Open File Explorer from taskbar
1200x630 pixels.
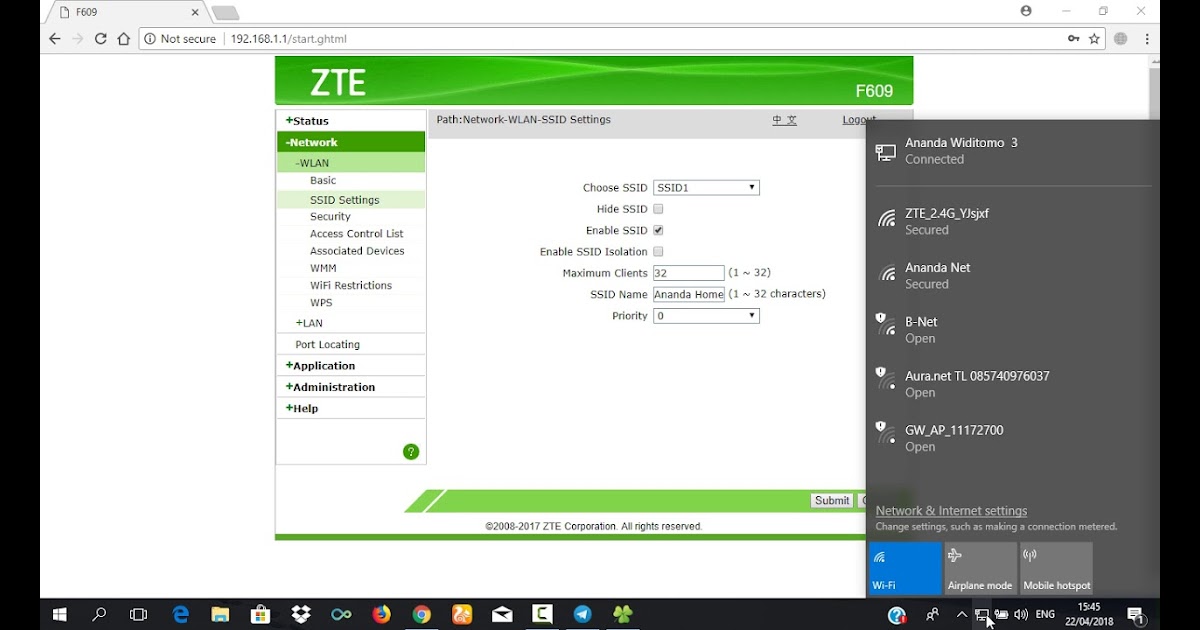(x=221, y=615)
